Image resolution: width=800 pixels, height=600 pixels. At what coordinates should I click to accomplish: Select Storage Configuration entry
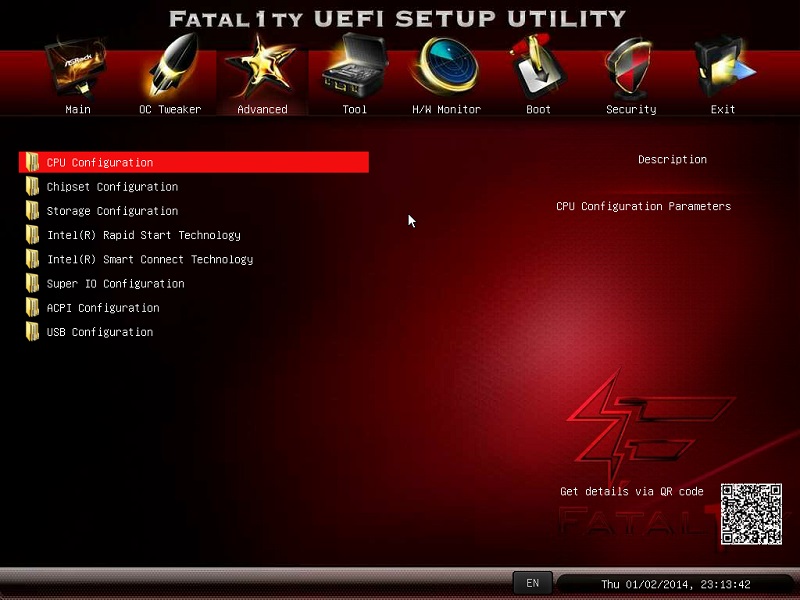(112, 211)
